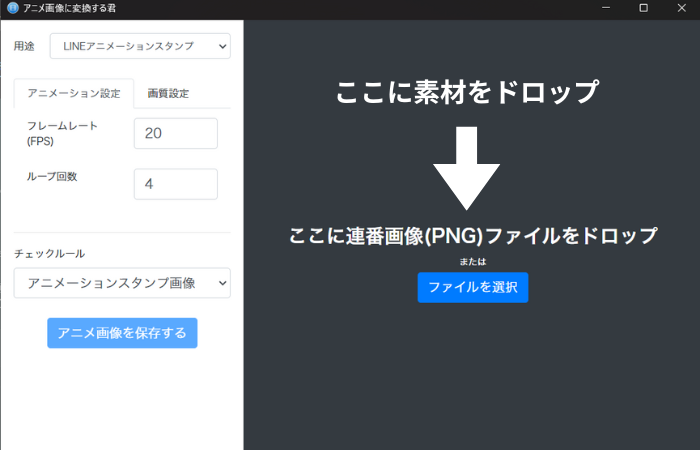Switch to the 画質設定 tab
This screenshot has width=700, height=450.
168,93
